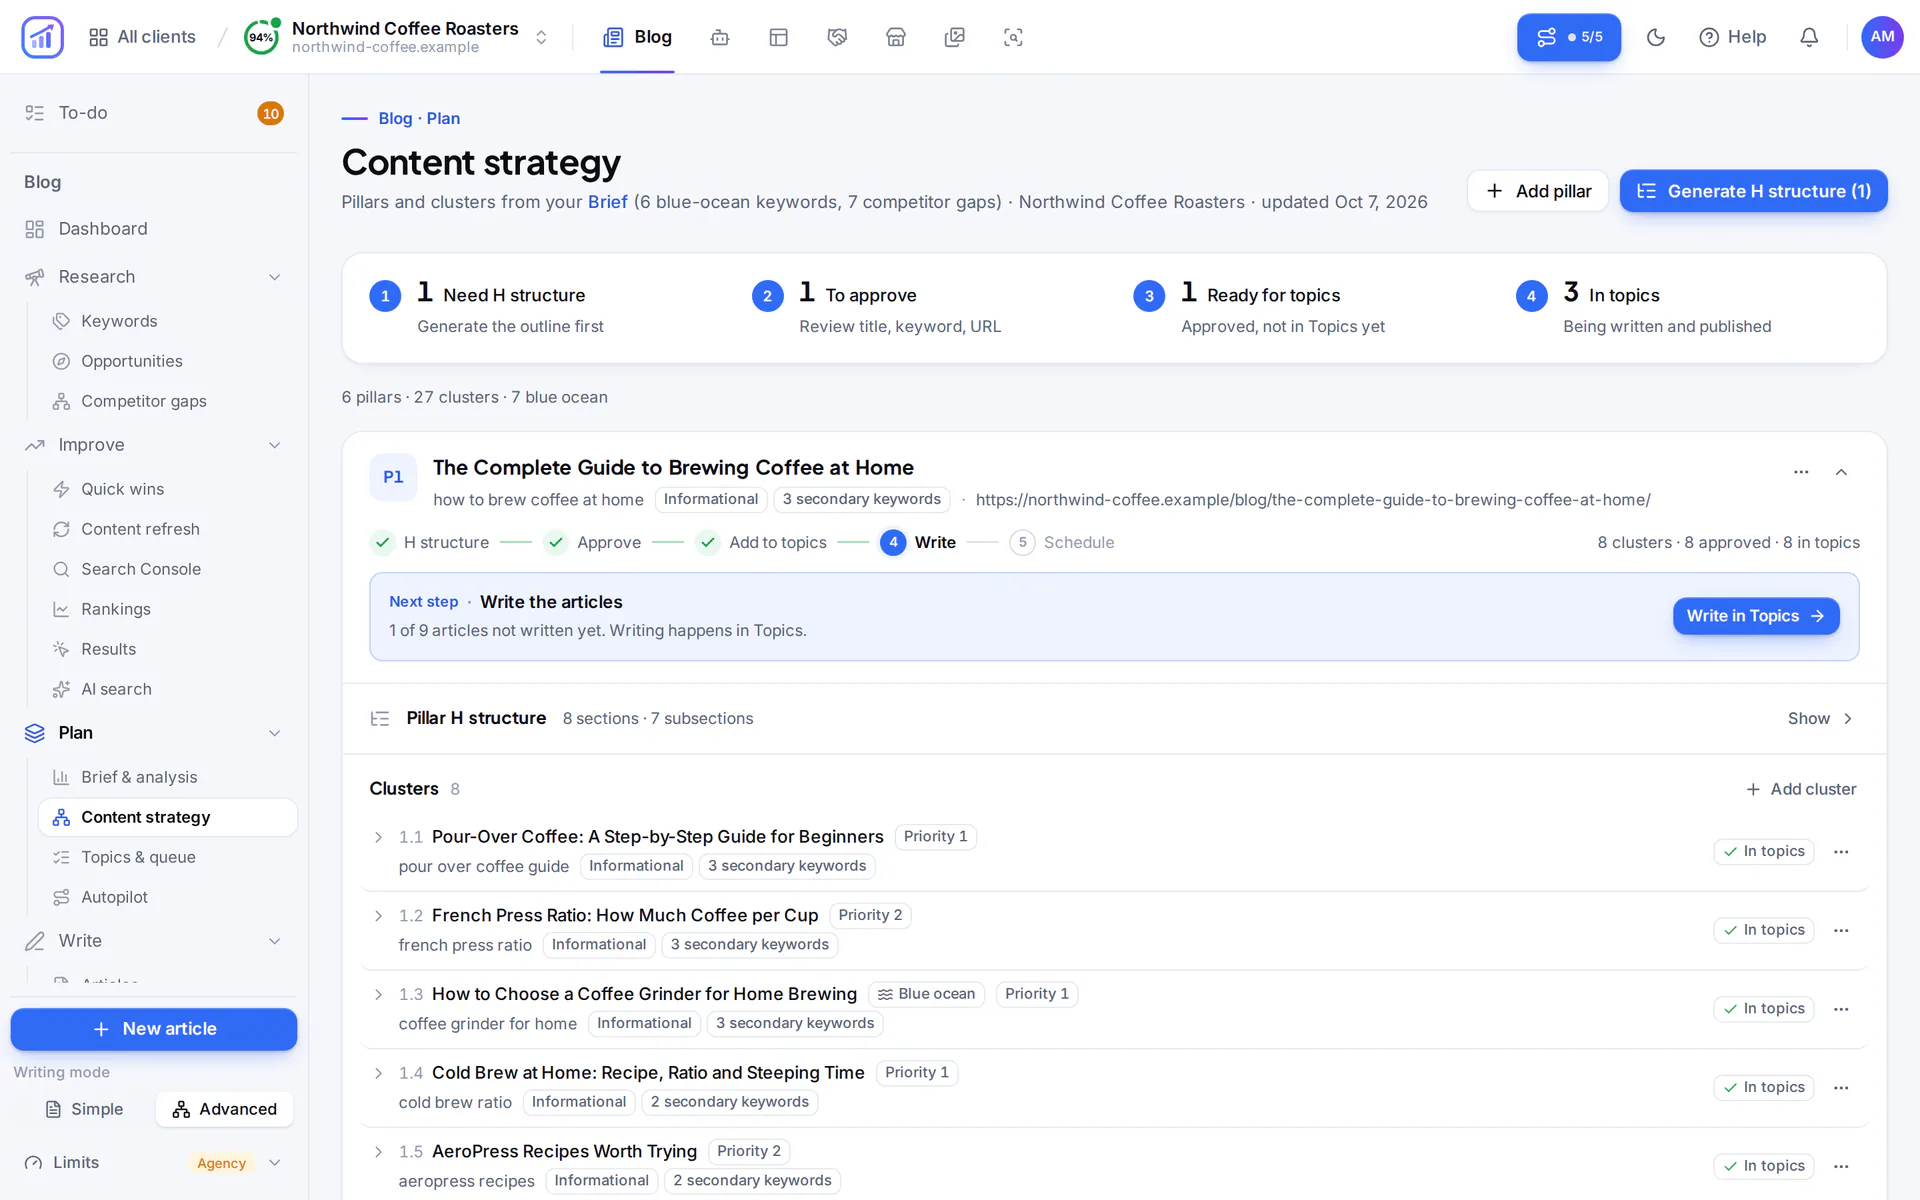The height and width of the screenshot is (1200, 1920).
Task: Click the app logo icon
Action: [42, 37]
